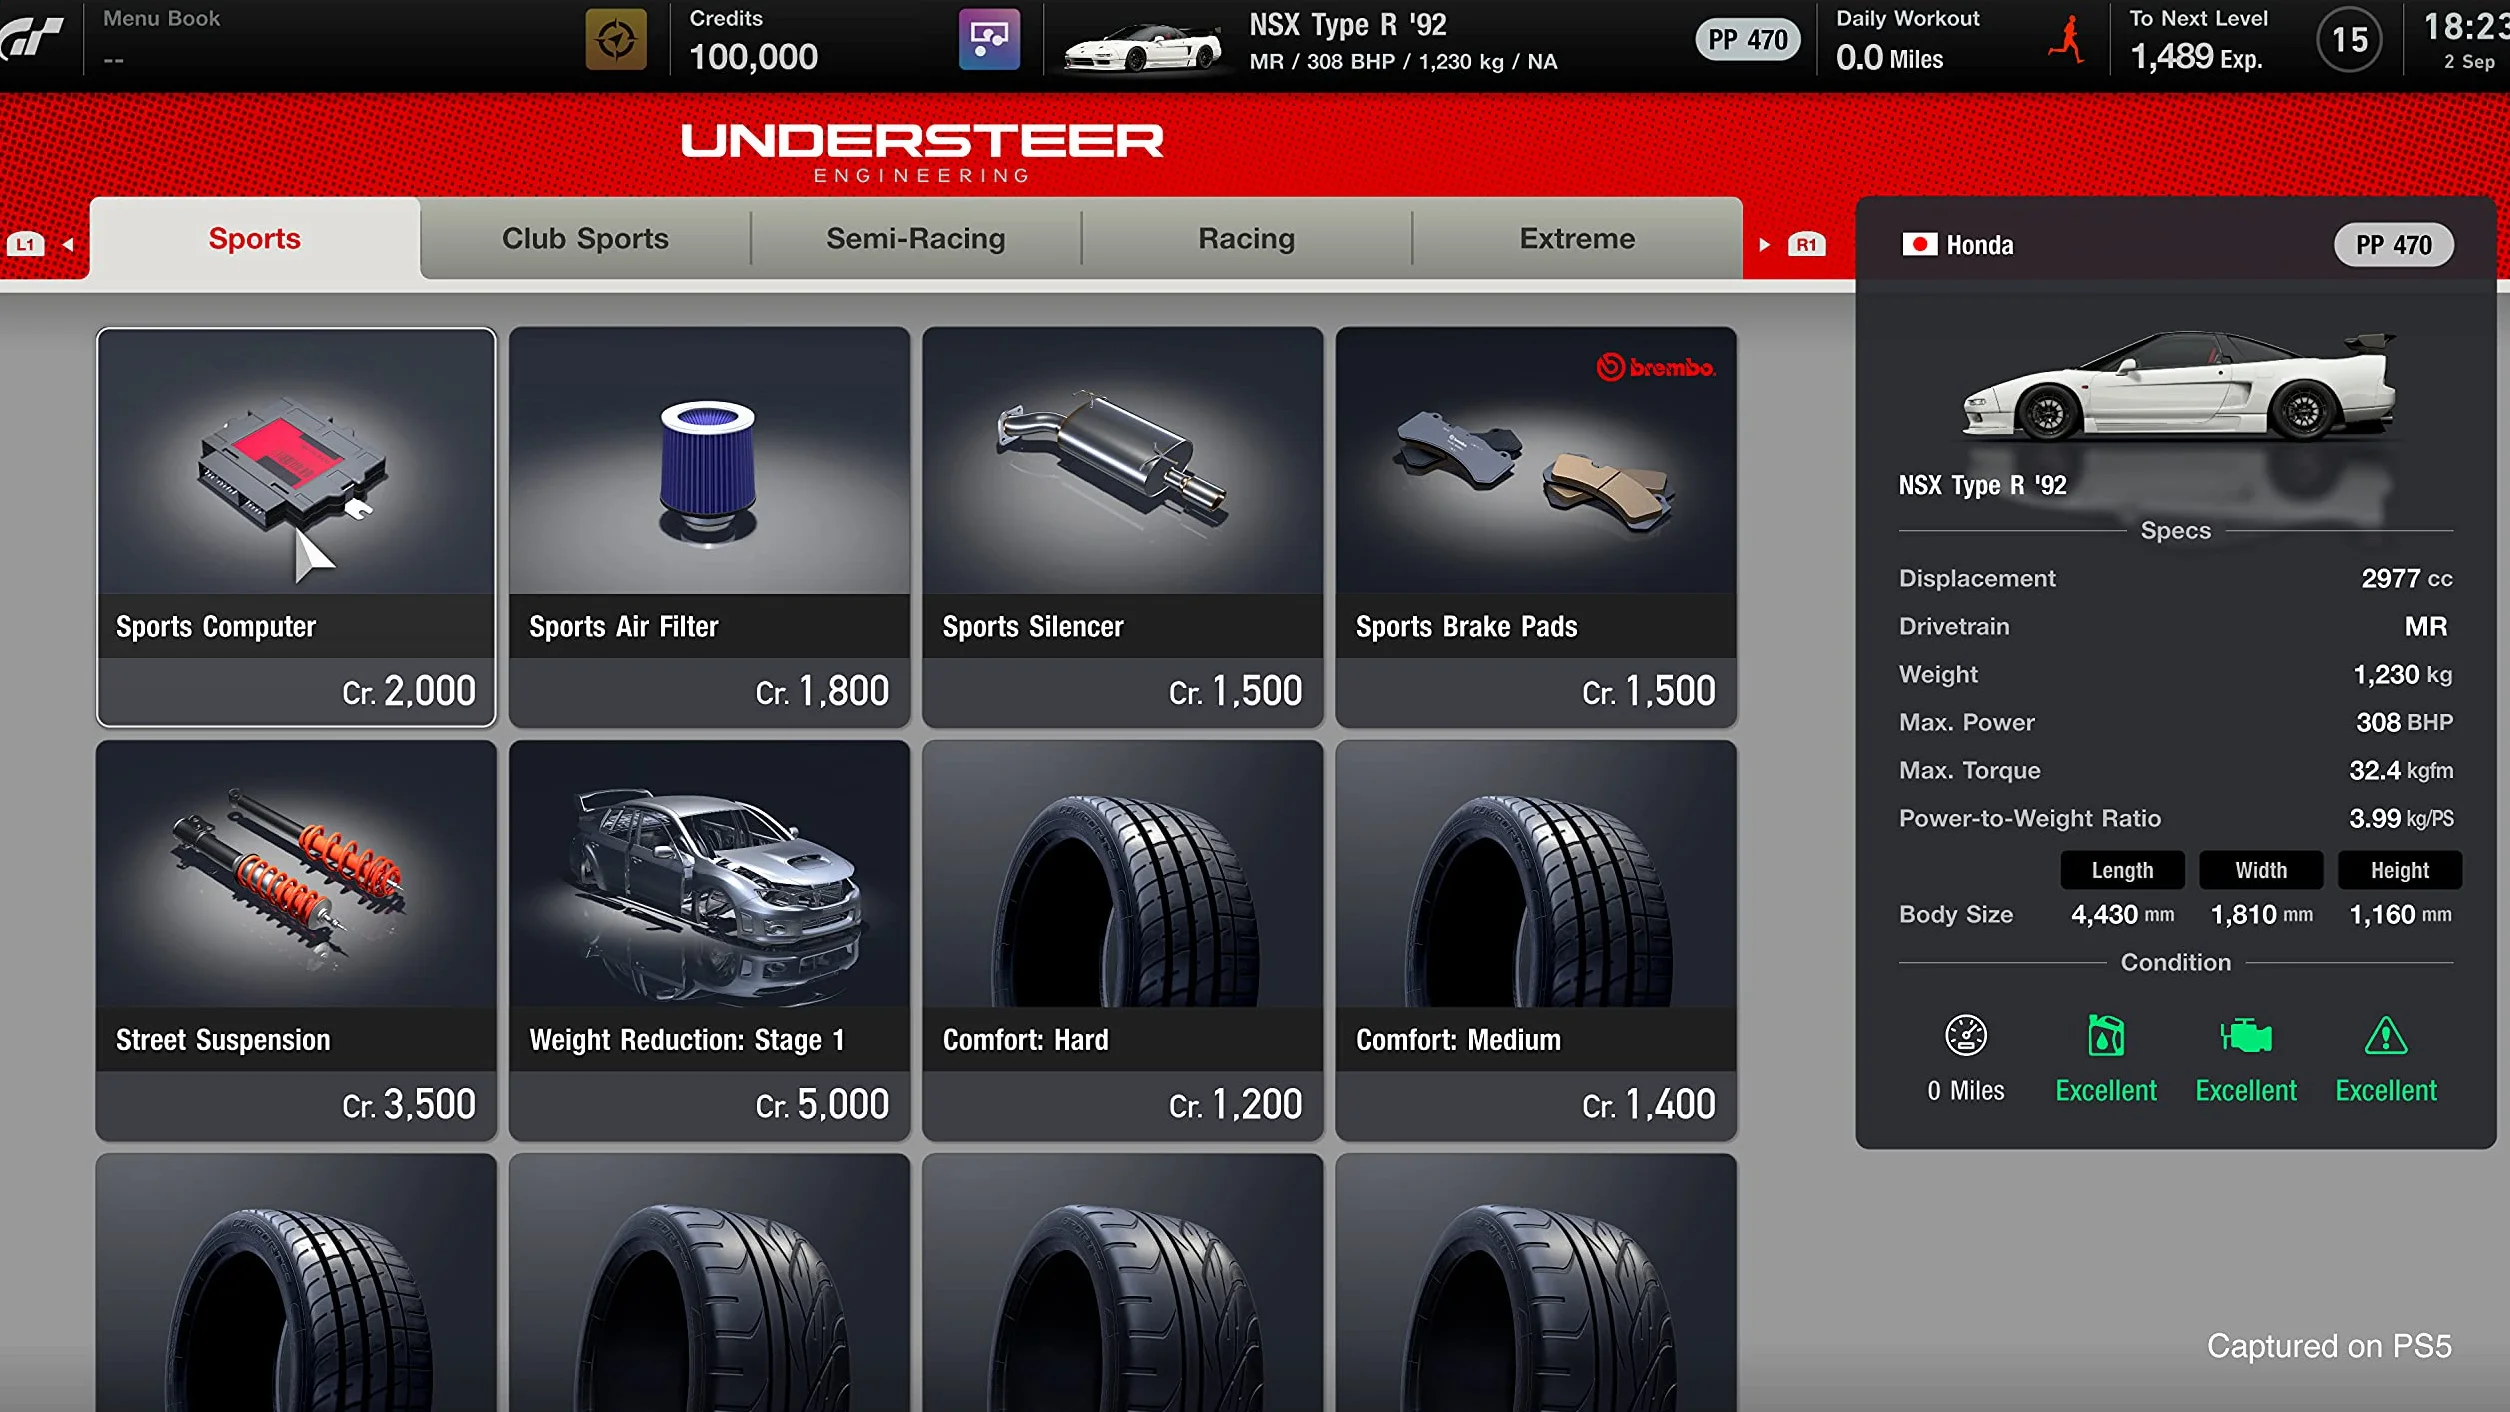The image size is (2510, 1412).
Task: Click the Credits 100,000 display
Action: [754, 41]
